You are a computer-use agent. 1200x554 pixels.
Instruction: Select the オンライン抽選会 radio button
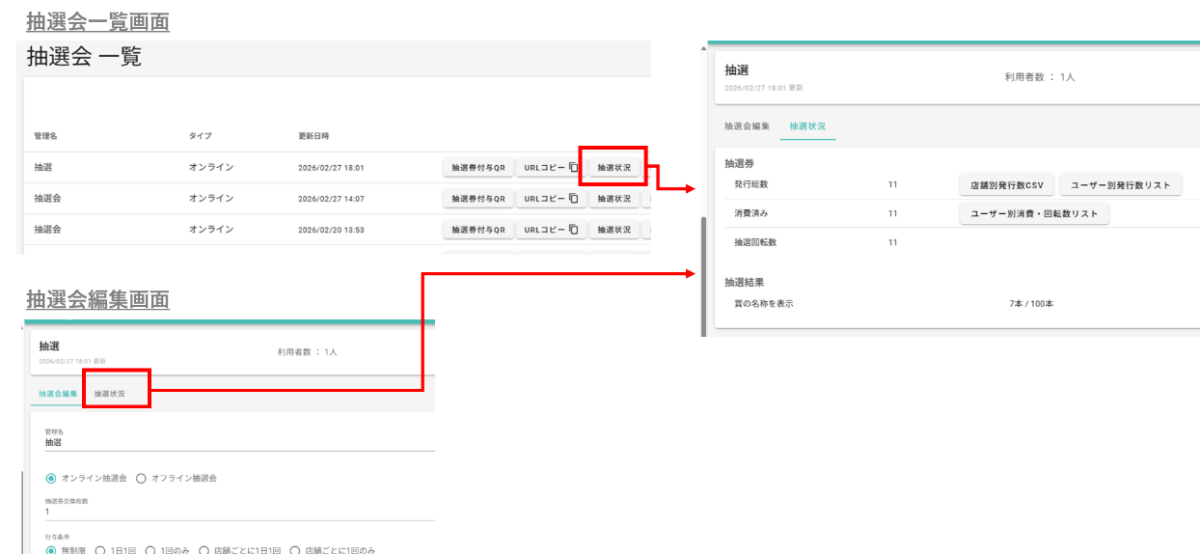pos(51,478)
